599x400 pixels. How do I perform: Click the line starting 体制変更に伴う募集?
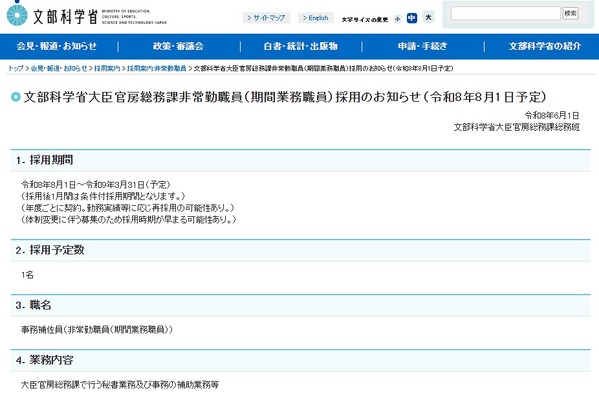[129, 220]
